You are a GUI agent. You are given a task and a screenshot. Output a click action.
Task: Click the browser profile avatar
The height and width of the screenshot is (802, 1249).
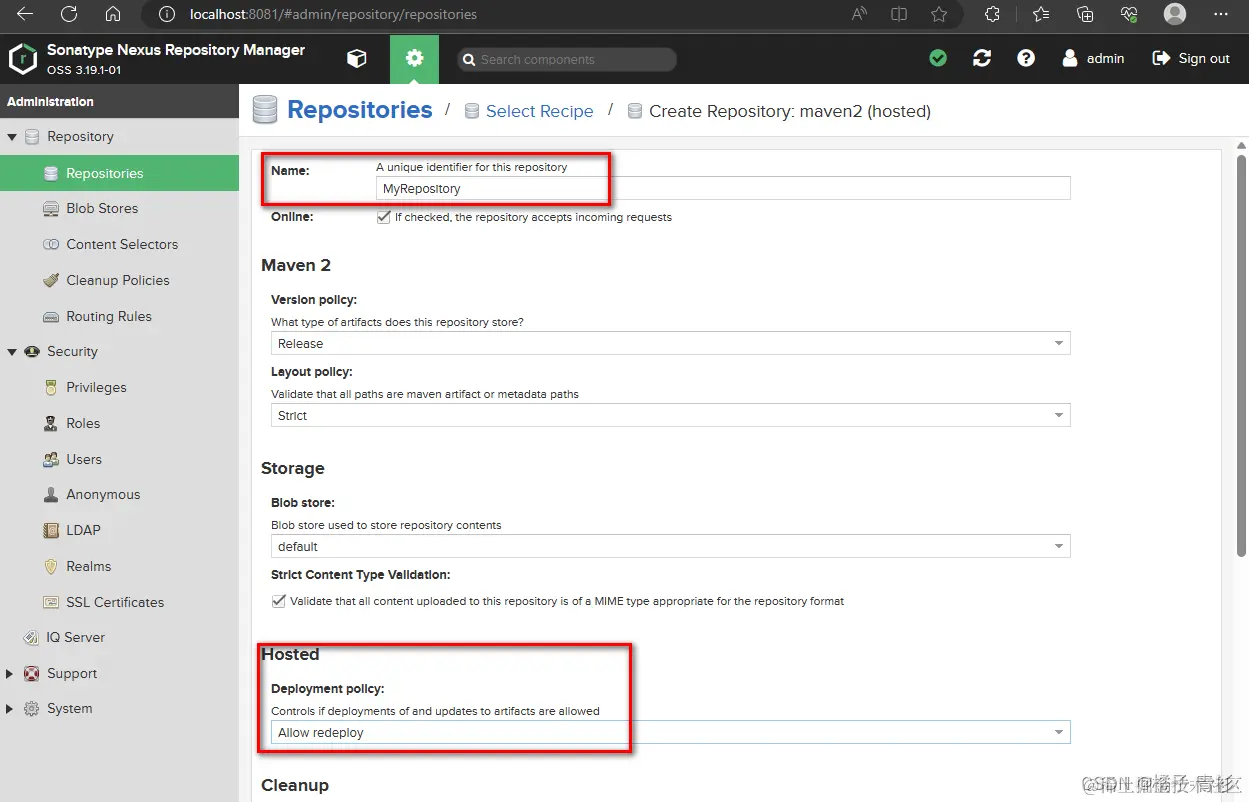1175,14
